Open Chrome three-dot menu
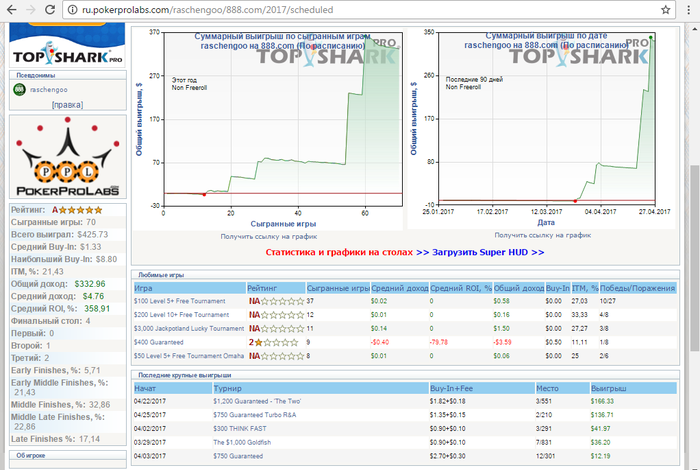The width and height of the screenshot is (700, 470). point(689,9)
